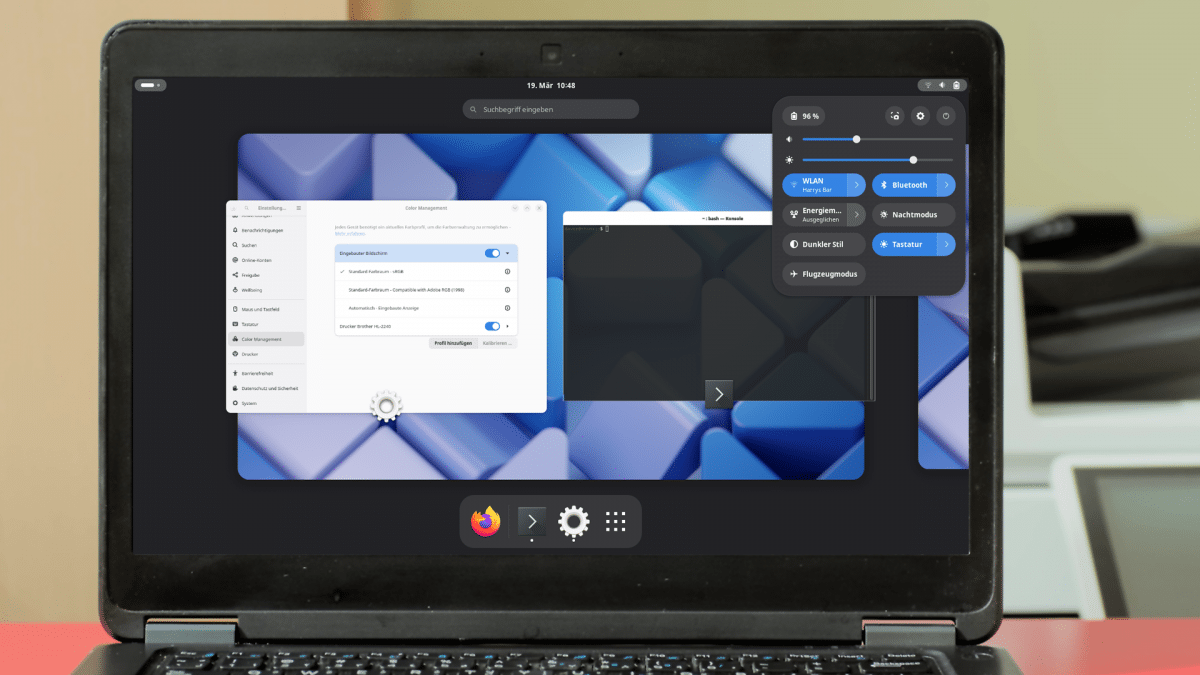The image size is (1200, 675).
Task: Enable Dunkler Stil in quick settings
Action: [823, 244]
